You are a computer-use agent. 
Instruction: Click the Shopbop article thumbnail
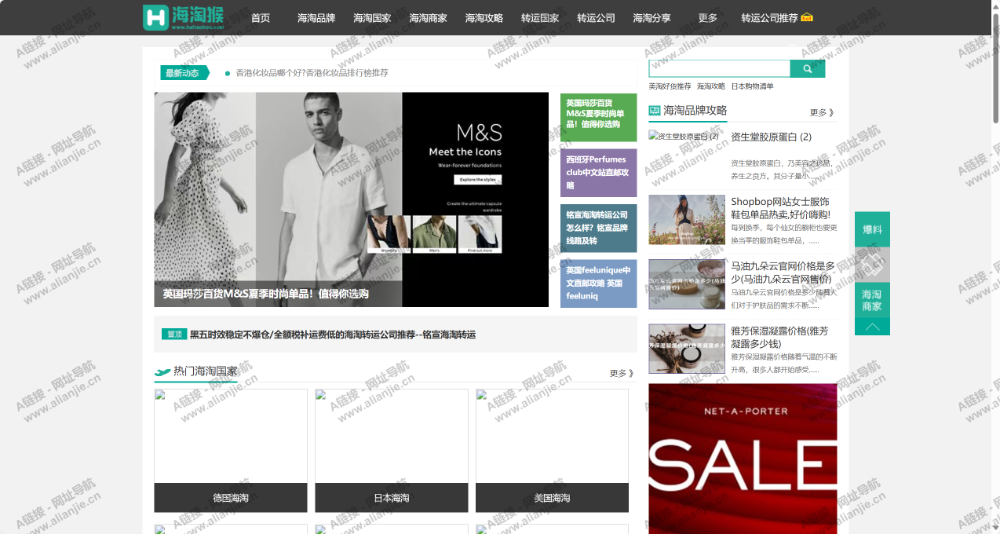(687, 220)
